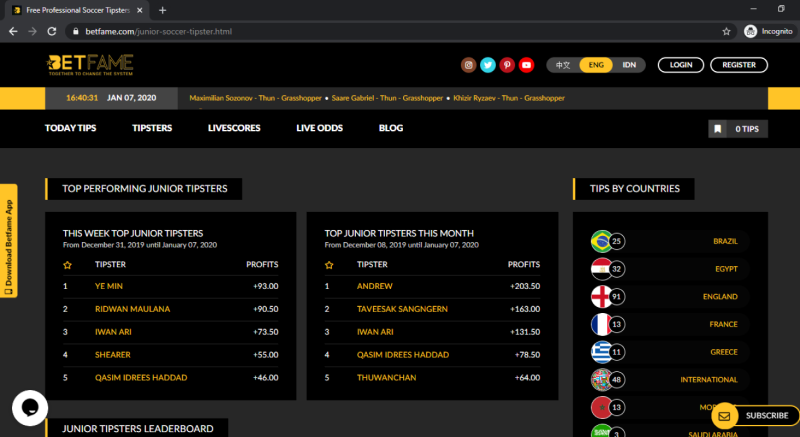
Task: Select the Free Professional Soccer Tipsters tab
Action: pyautogui.click(x=78, y=10)
